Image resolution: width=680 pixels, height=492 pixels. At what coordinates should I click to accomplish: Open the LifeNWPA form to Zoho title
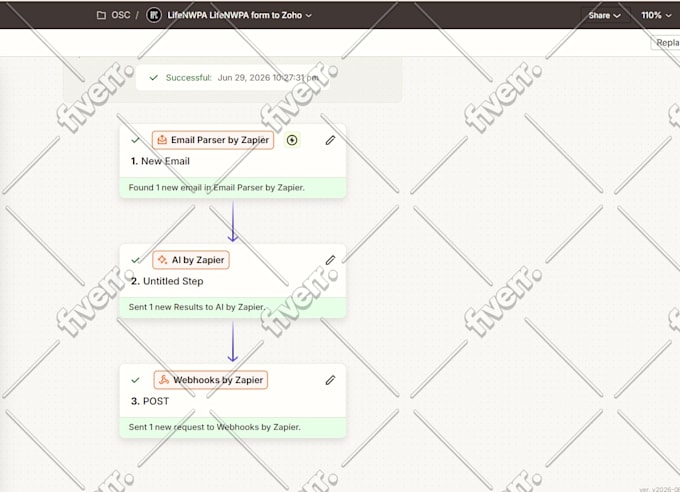click(235, 15)
